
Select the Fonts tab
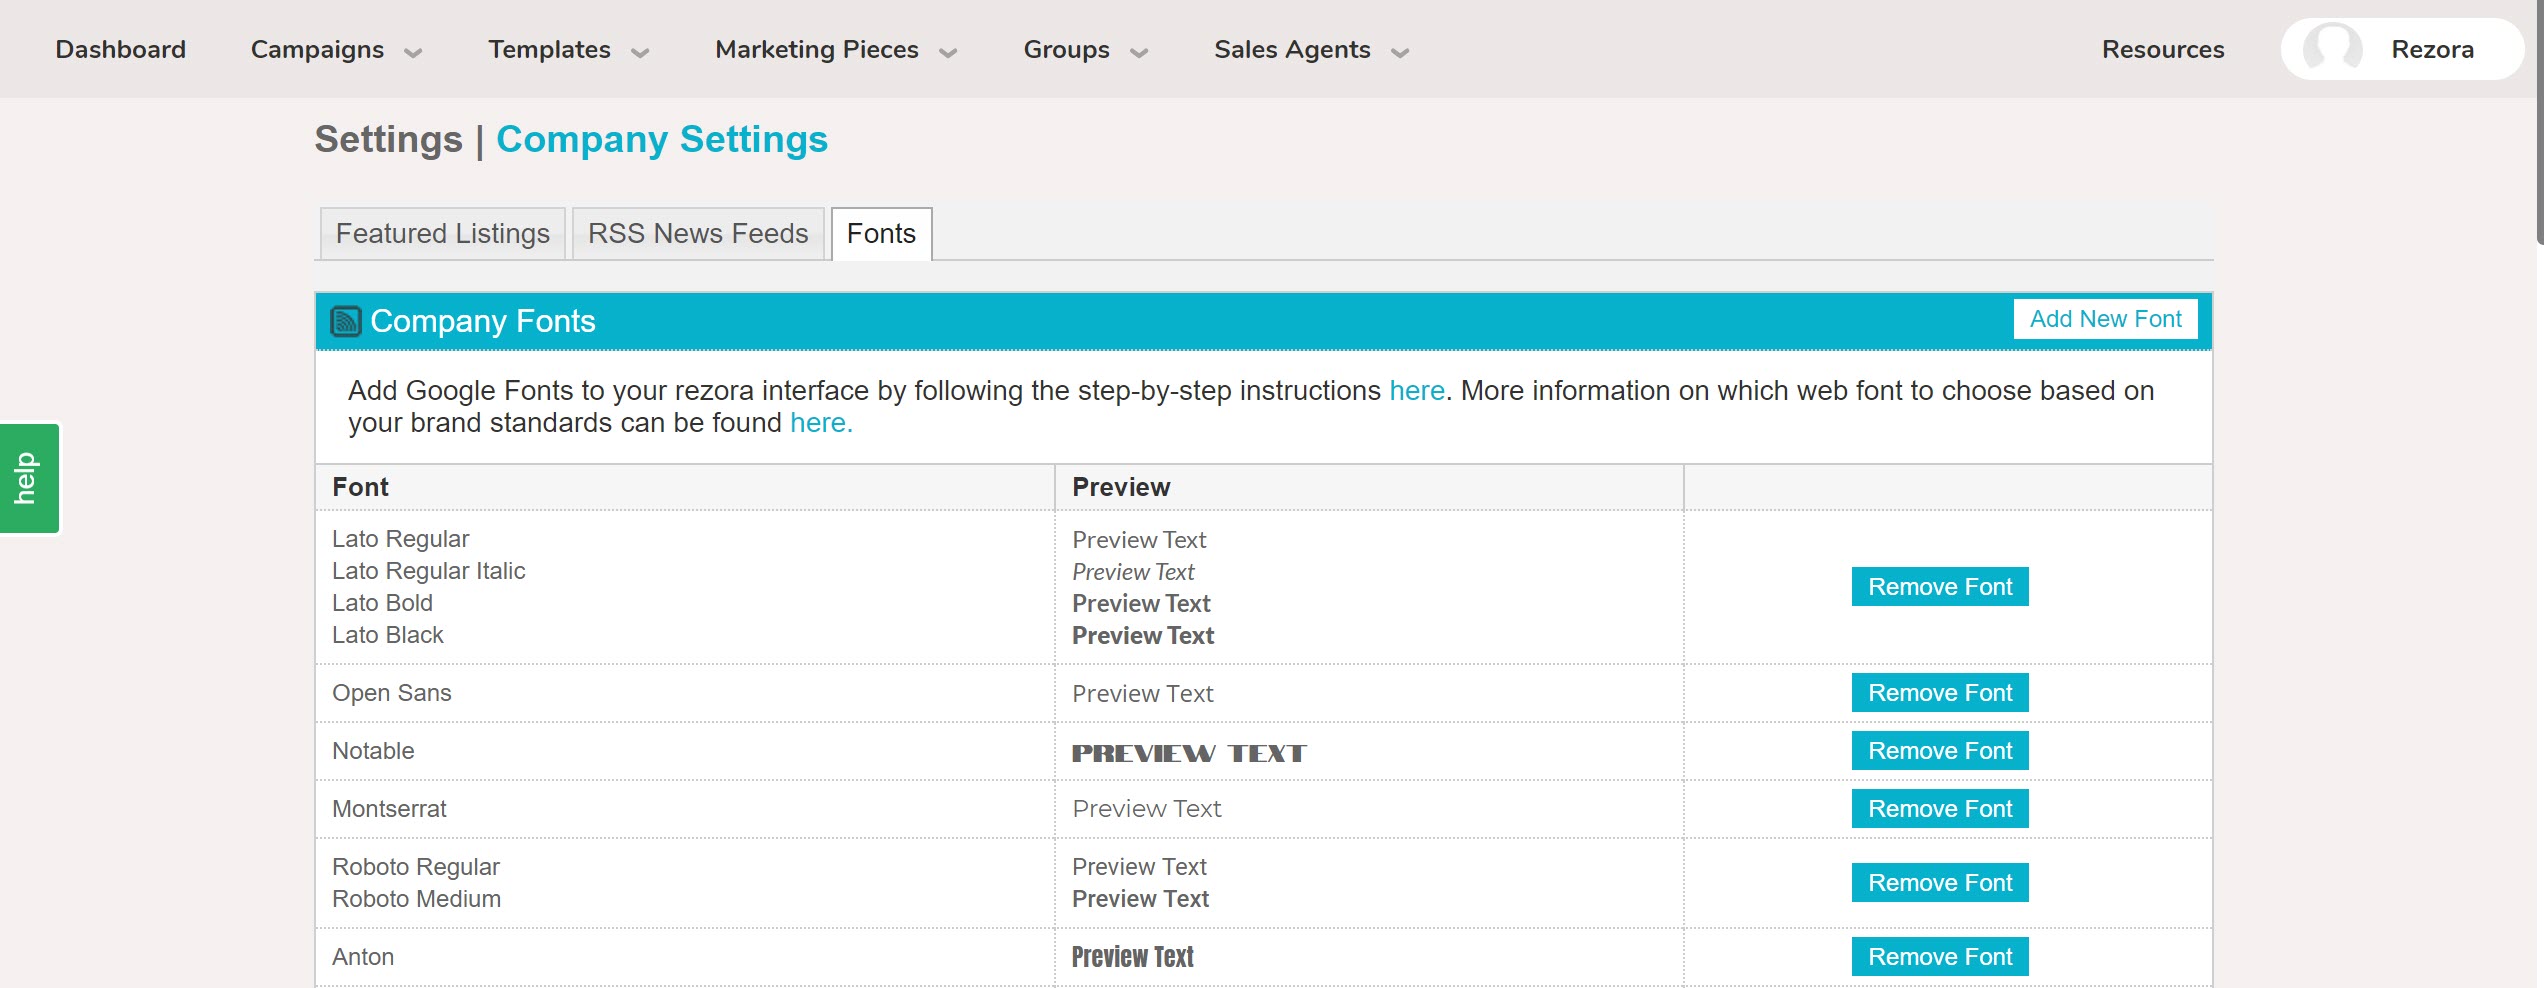tap(880, 234)
